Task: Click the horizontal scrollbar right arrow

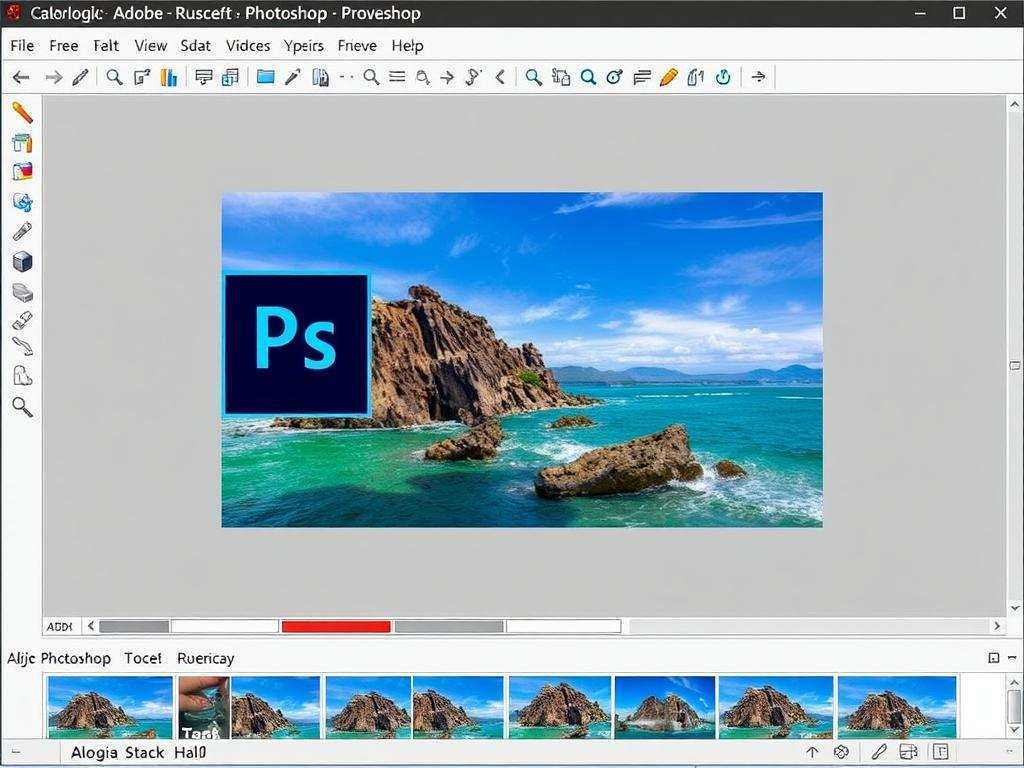Action: point(996,627)
